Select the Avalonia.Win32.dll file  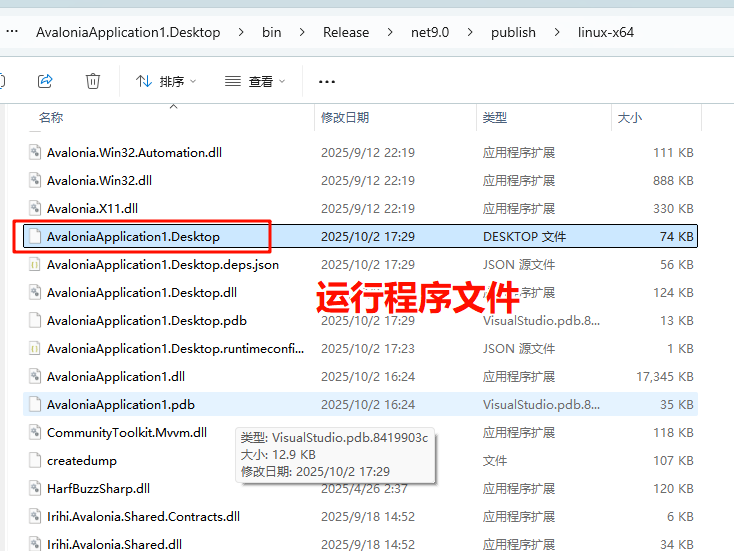pyautogui.click(x=360, y=181)
